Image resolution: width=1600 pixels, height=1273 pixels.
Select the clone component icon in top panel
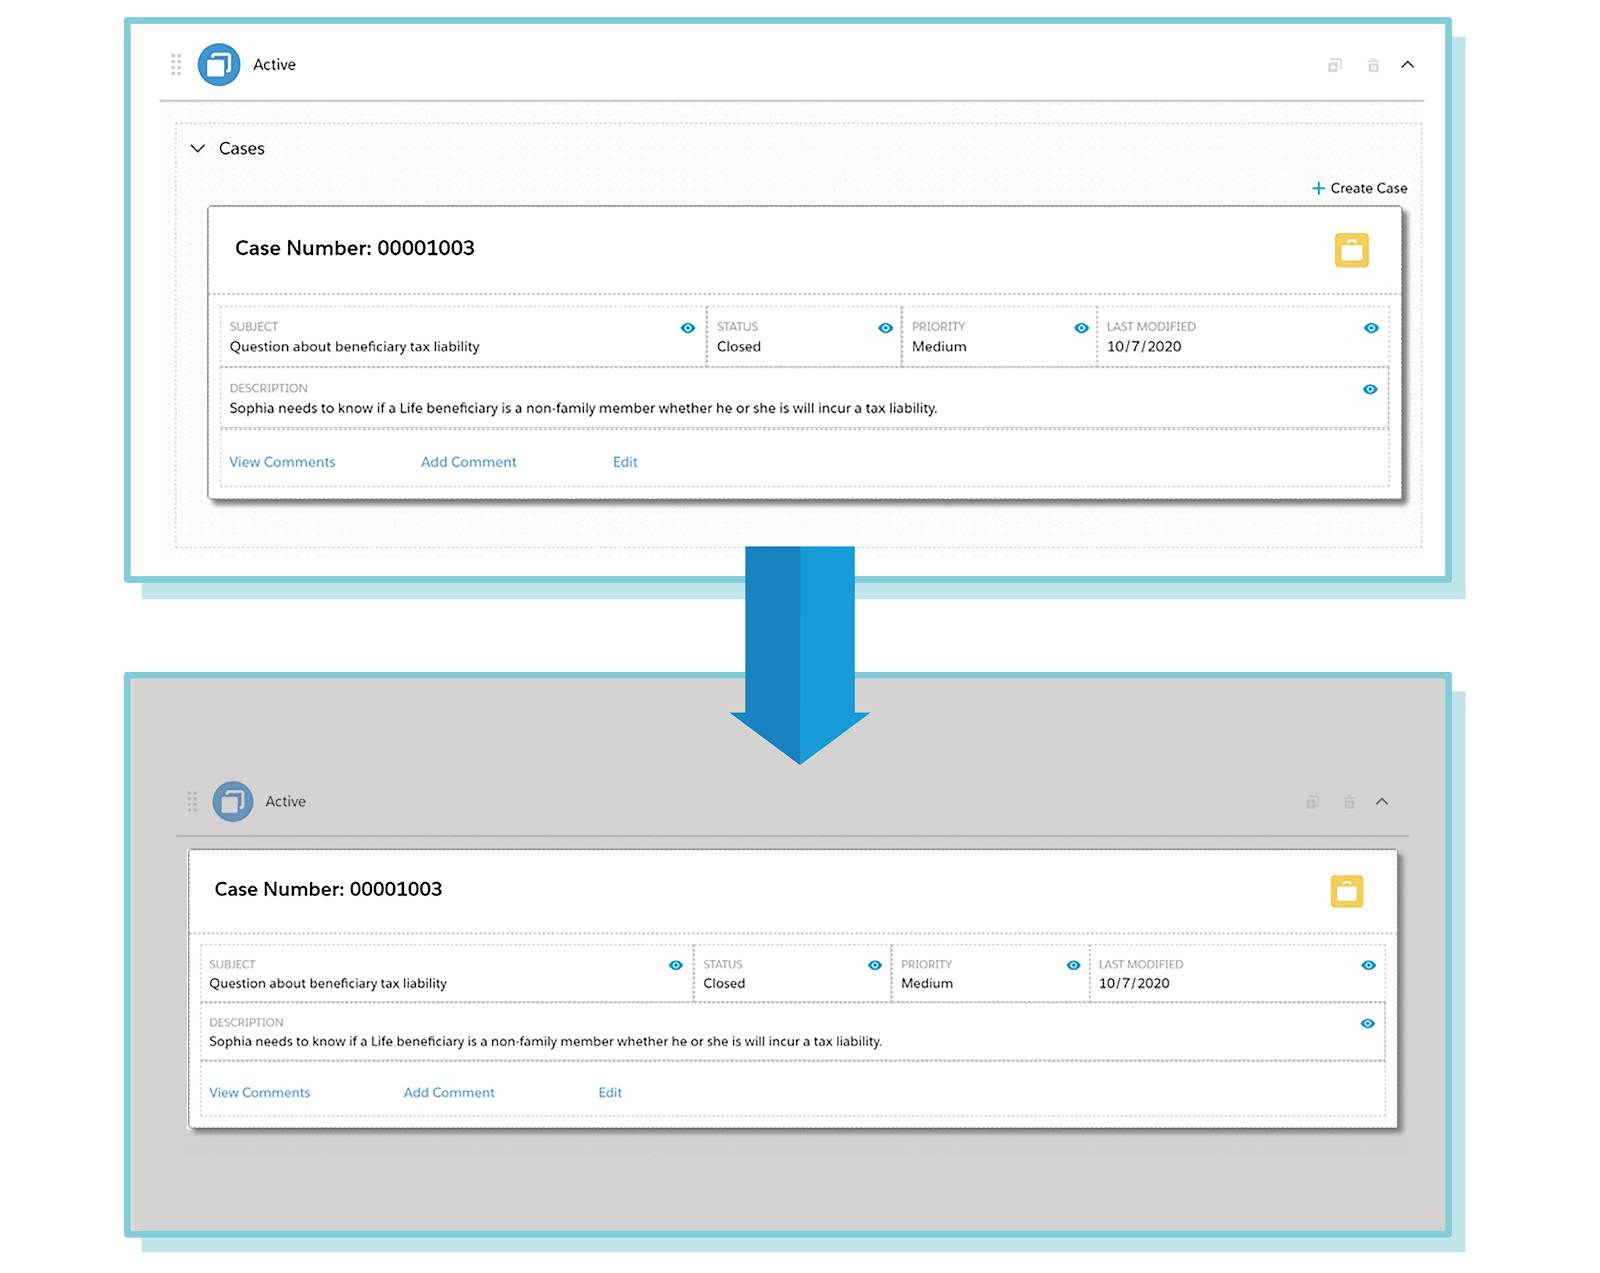point(1335,64)
